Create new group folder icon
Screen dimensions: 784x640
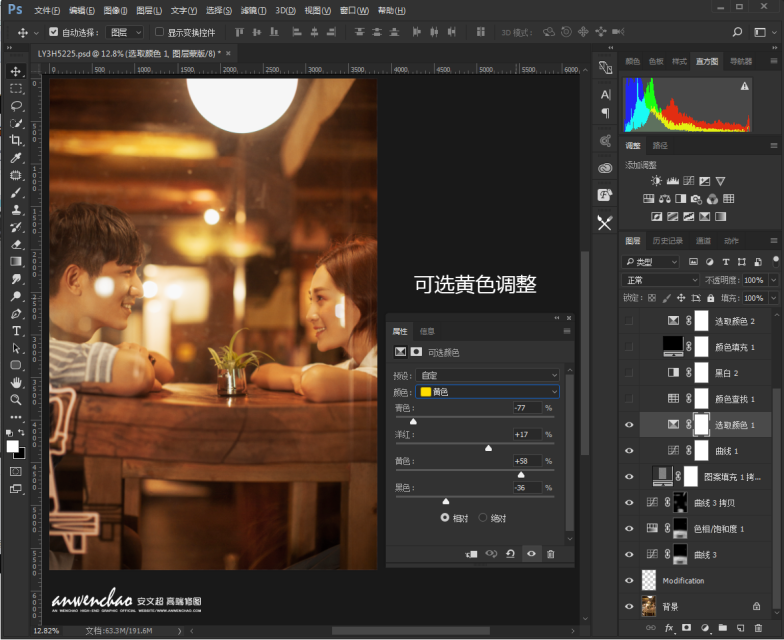pyautogui.click(x=722, y=628)
